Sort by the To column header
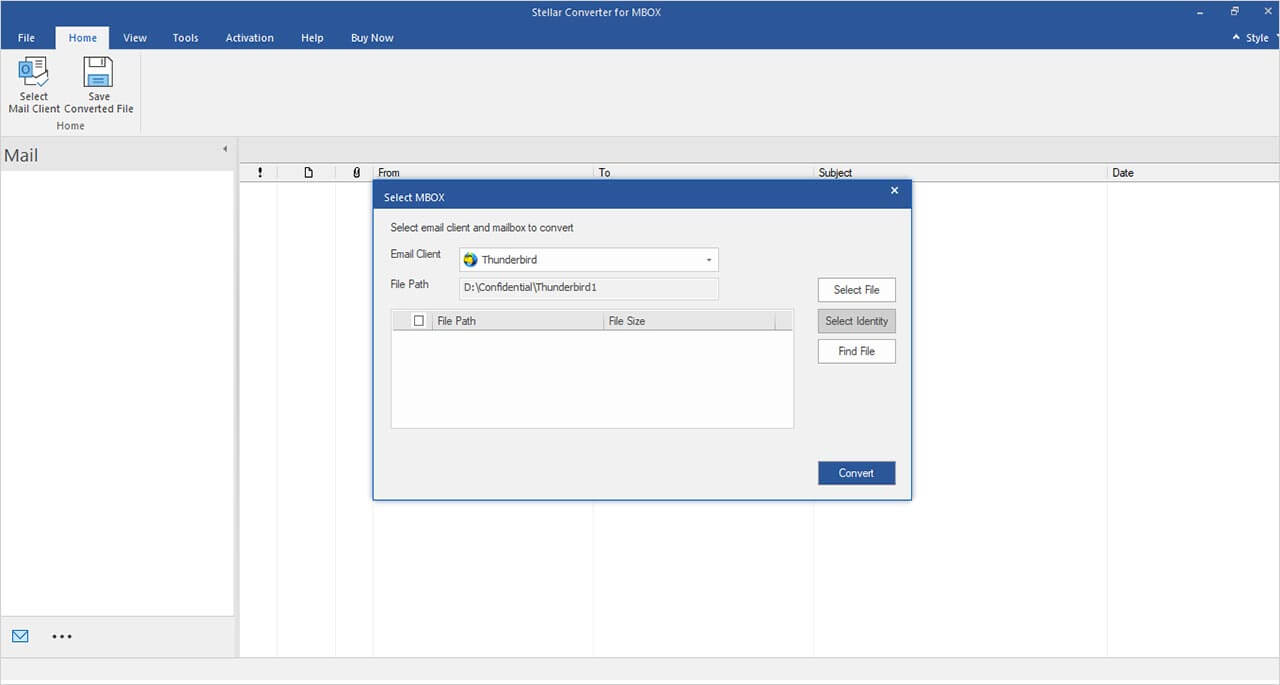 [704, 173]
